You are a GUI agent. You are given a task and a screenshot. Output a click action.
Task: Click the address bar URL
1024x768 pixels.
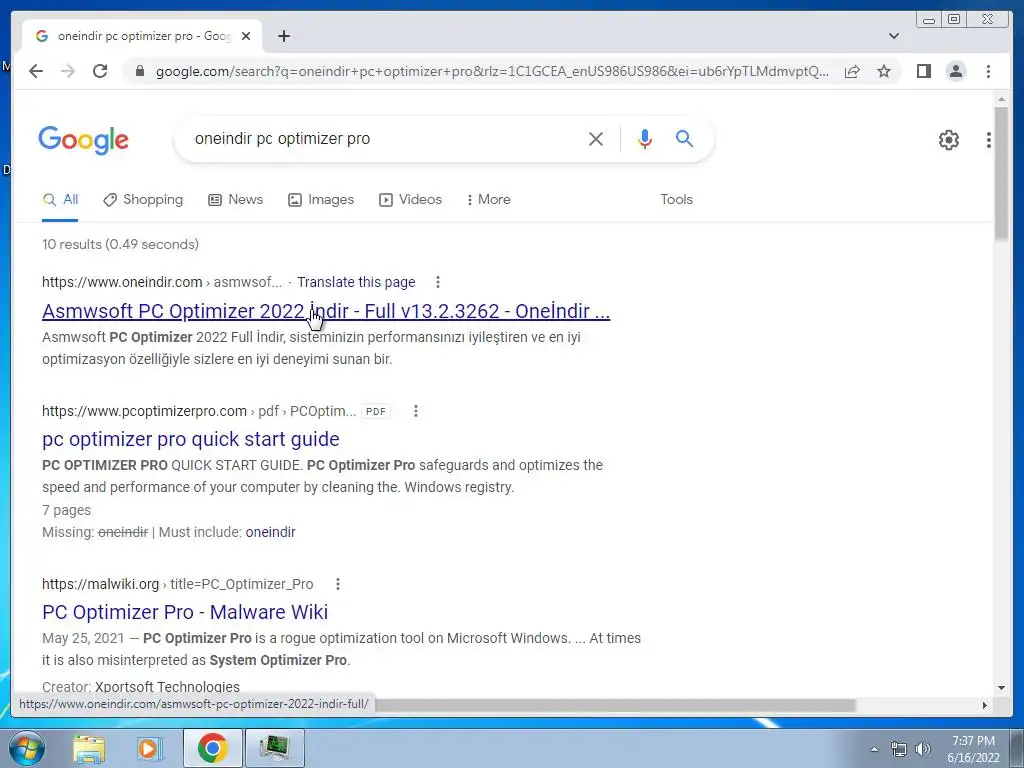(492, 71)
